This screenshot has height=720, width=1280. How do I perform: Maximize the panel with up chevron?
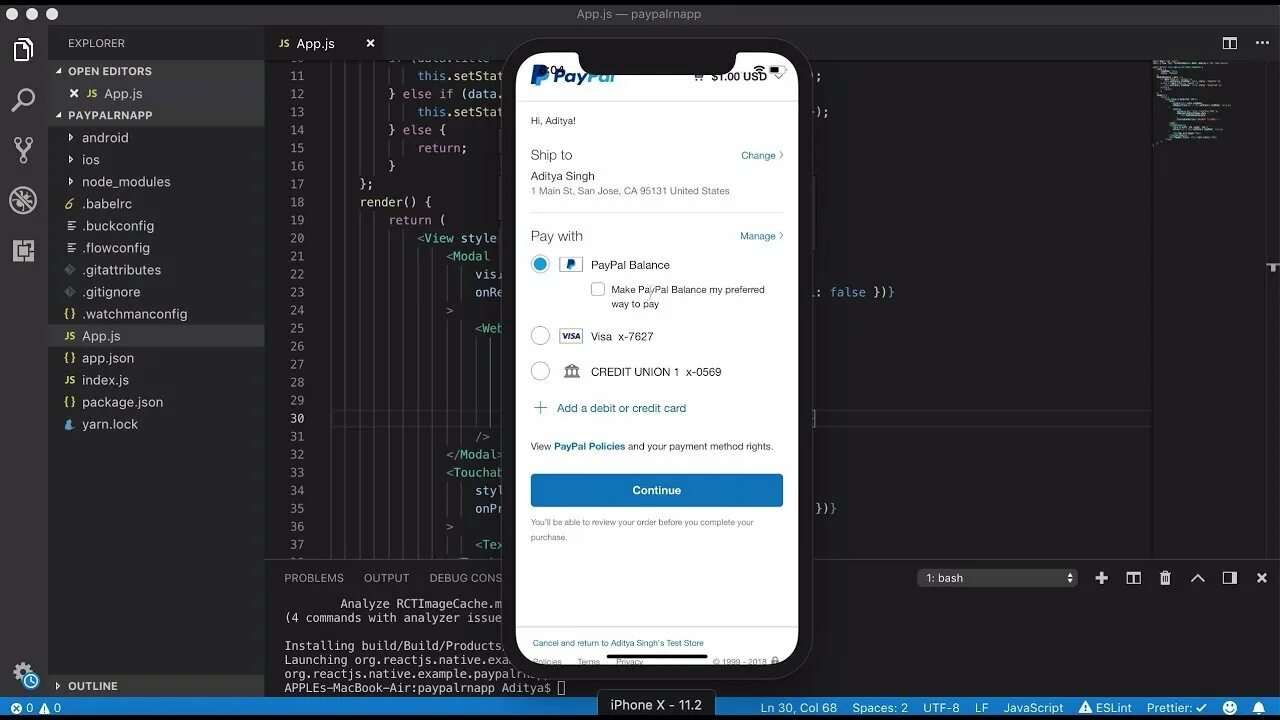click(1197, 578)
